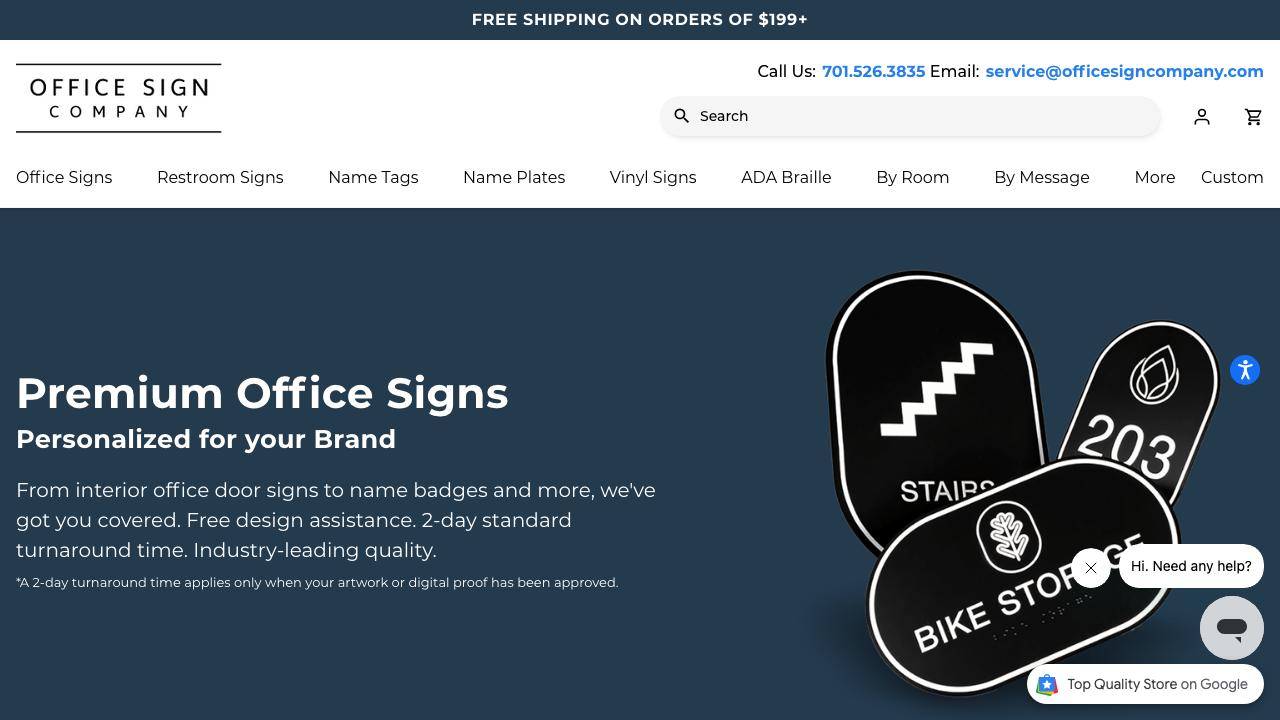
Task: Expand the More navigation dropdown
Action: 1154,178
